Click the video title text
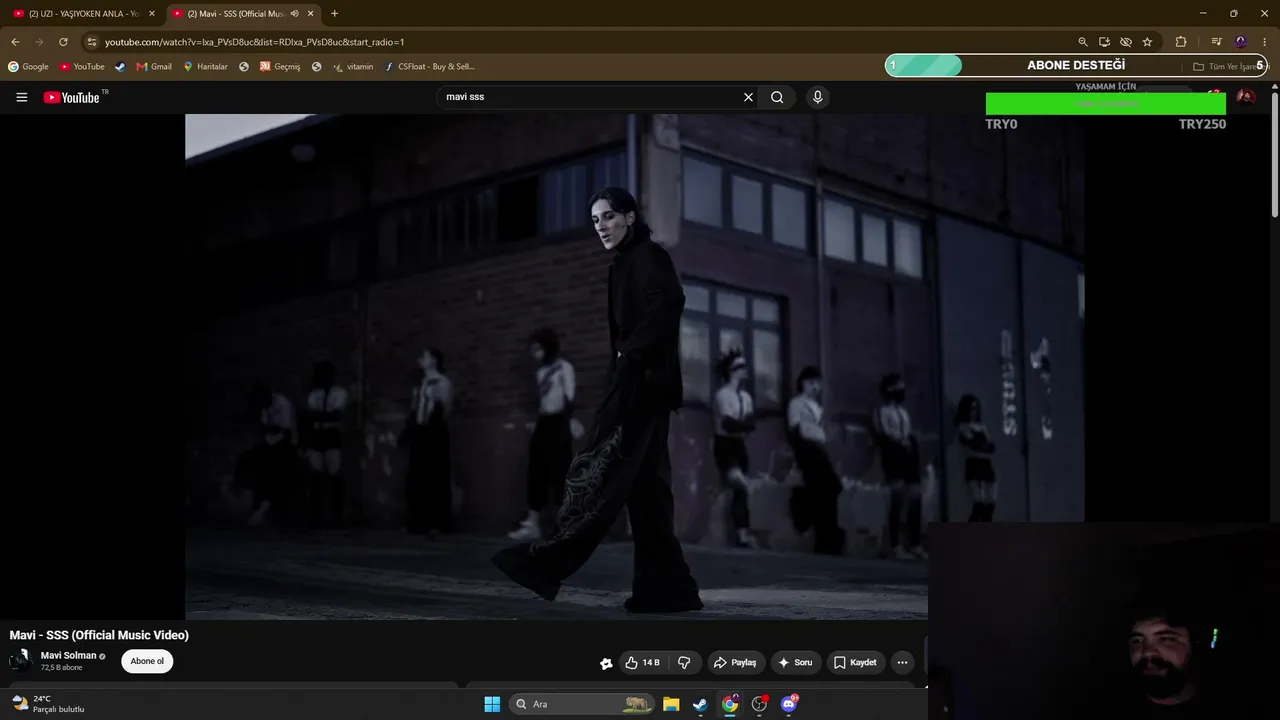This screenshot has width=1280, height=720. pos(99,635)
